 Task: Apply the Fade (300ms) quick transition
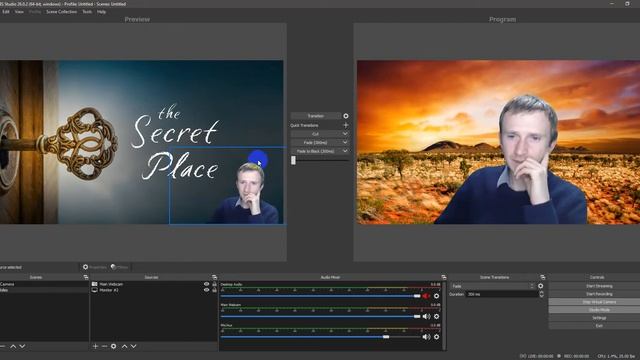click(316, 142)
